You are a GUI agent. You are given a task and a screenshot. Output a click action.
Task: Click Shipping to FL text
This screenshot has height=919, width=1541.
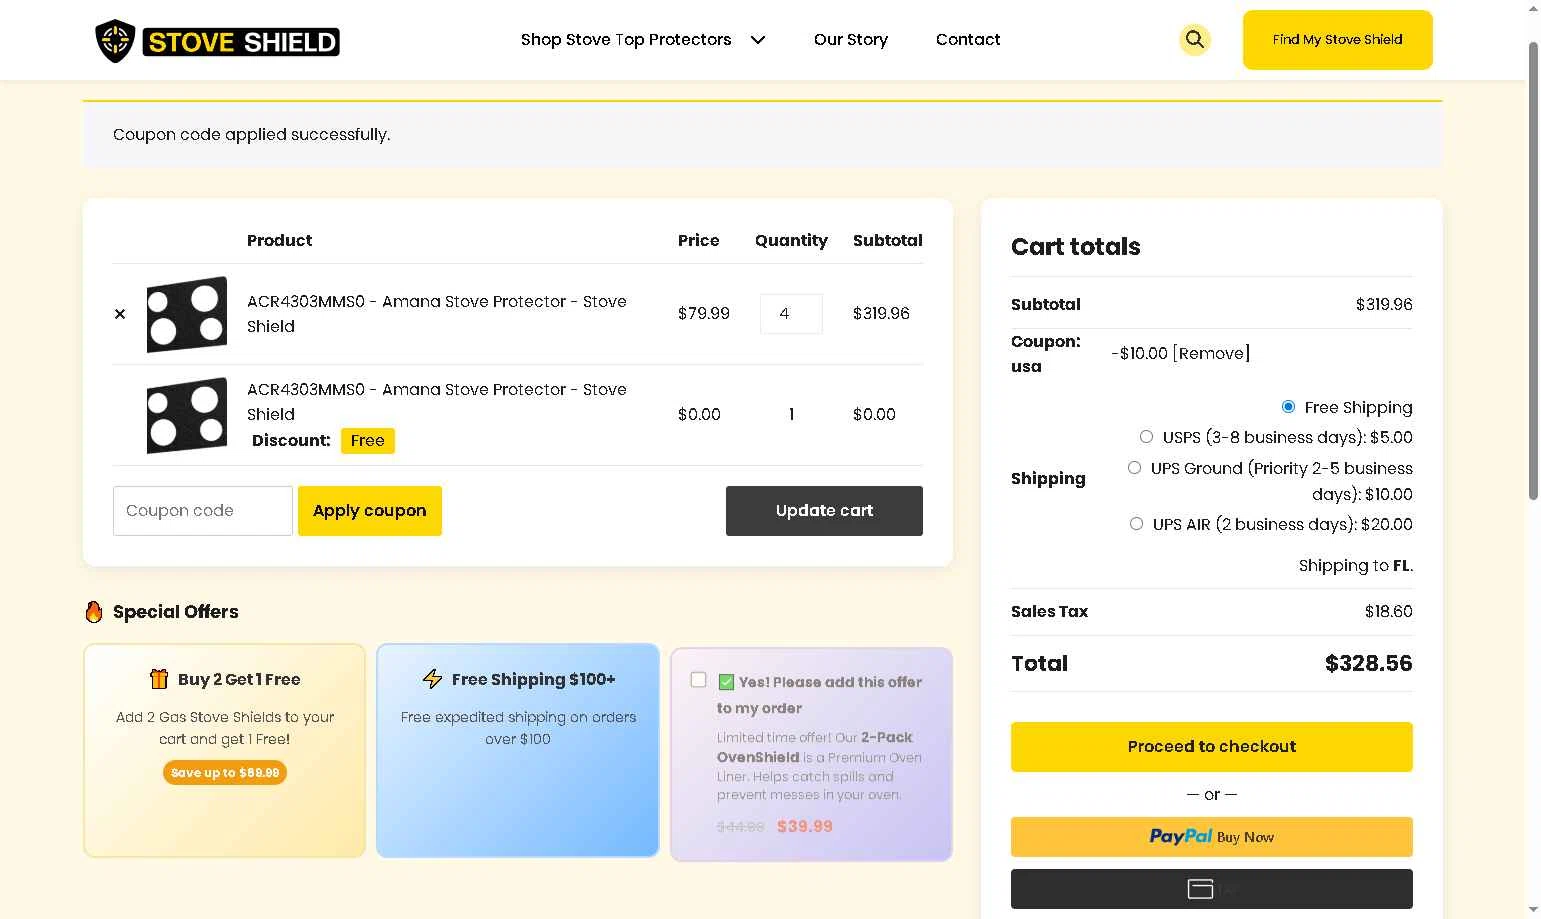tap(1356, 566)
